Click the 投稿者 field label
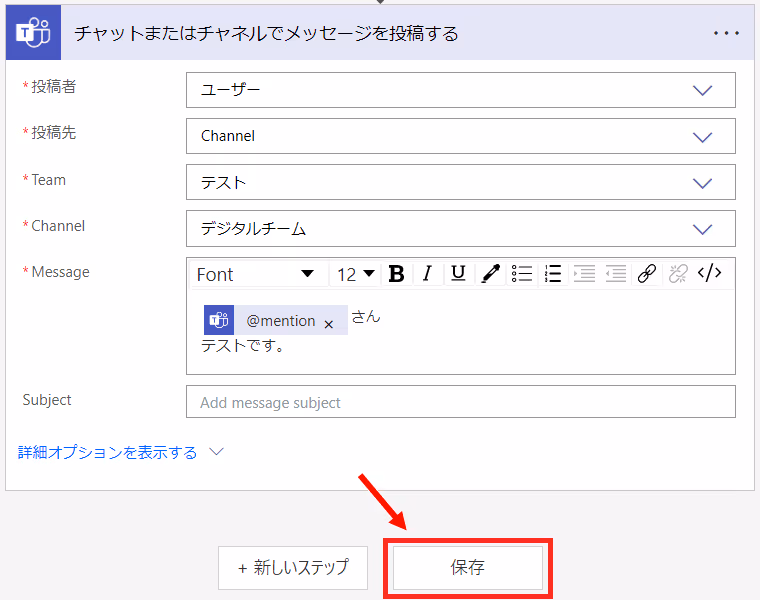760x600 pixels. pos(53,87)
